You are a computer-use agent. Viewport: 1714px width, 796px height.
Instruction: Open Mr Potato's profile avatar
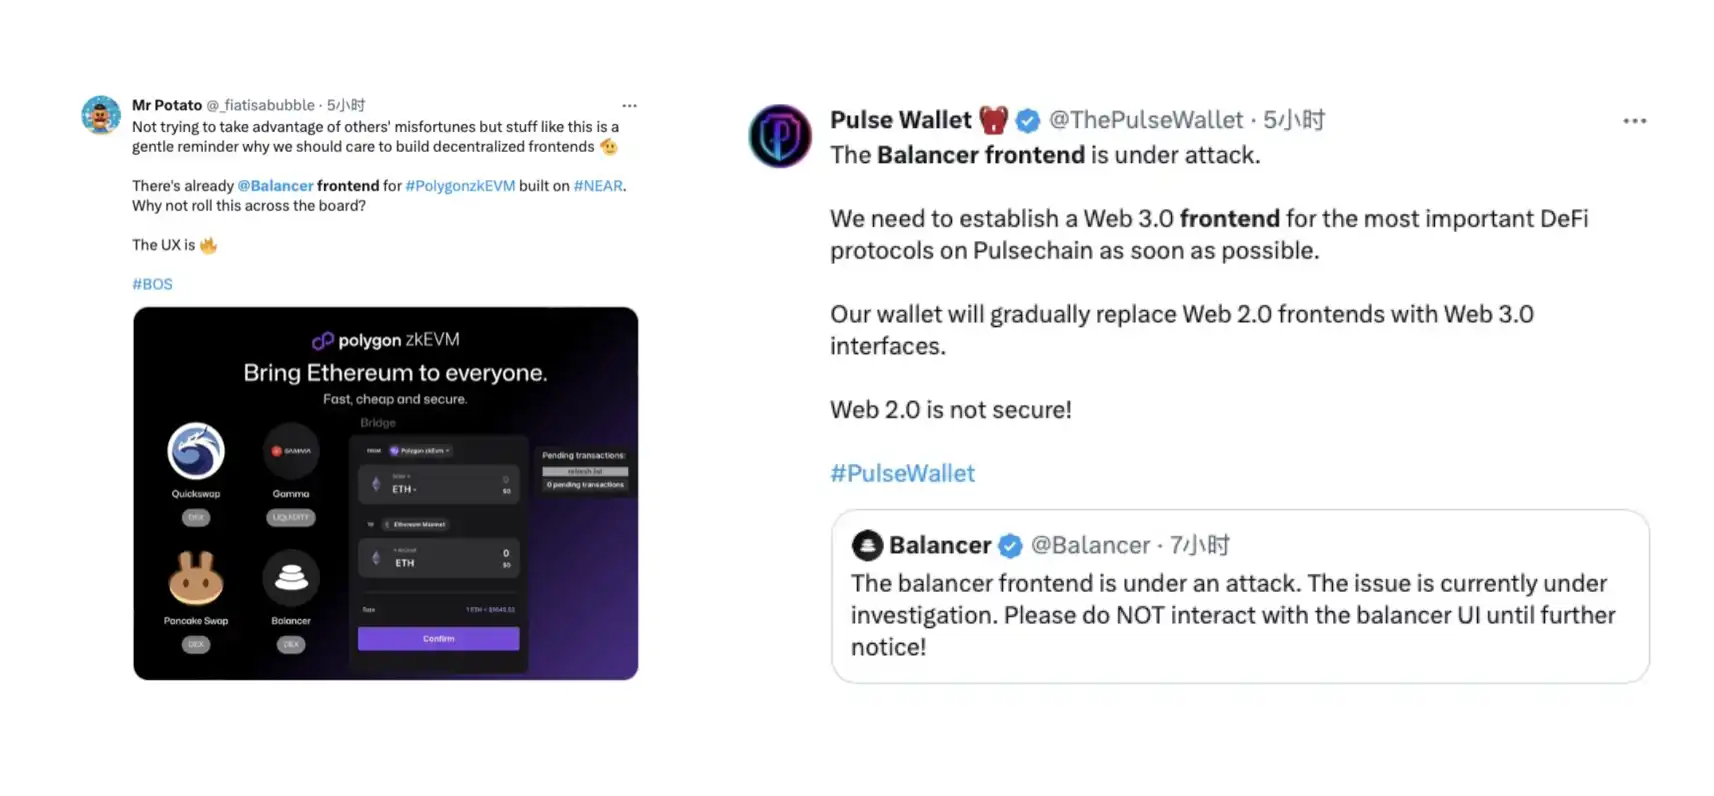[101, 115]
